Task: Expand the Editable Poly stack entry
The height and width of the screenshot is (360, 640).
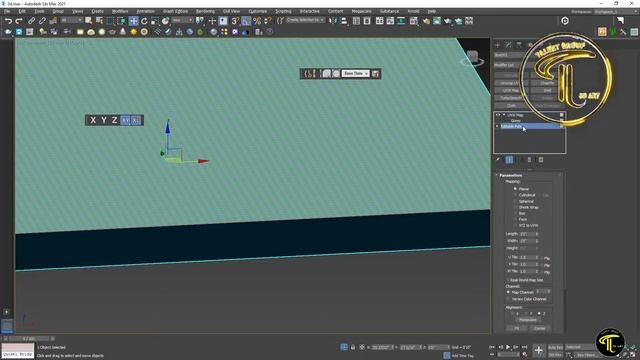Action: click(497, 127)
